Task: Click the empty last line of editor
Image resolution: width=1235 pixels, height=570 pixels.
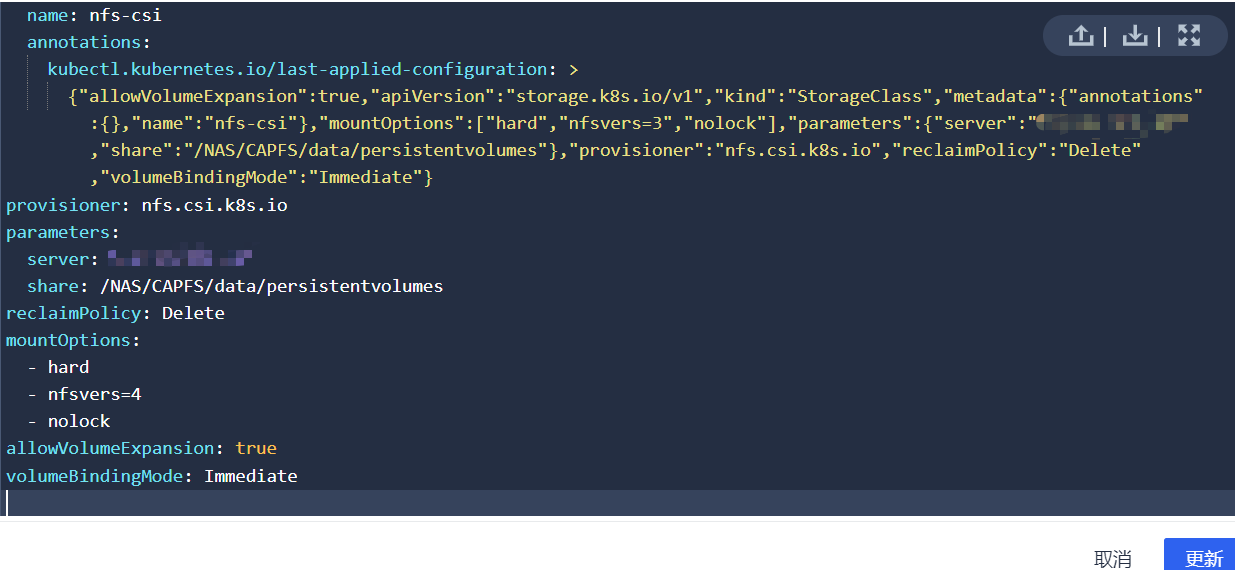Action: coord(600,502)
